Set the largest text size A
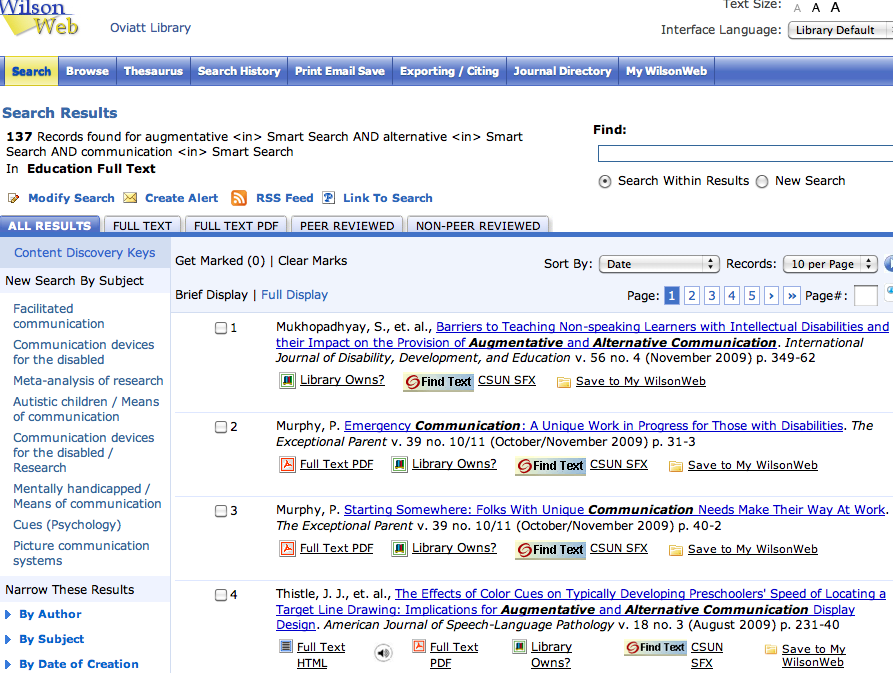The height and width of the screenshot is (673, 893). click(x=835, y=7)
